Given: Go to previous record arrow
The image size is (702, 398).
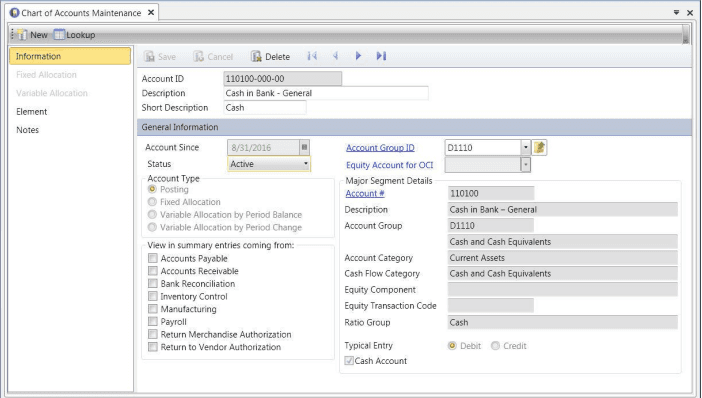Looking at the screenshot, I should pos(335,56).
